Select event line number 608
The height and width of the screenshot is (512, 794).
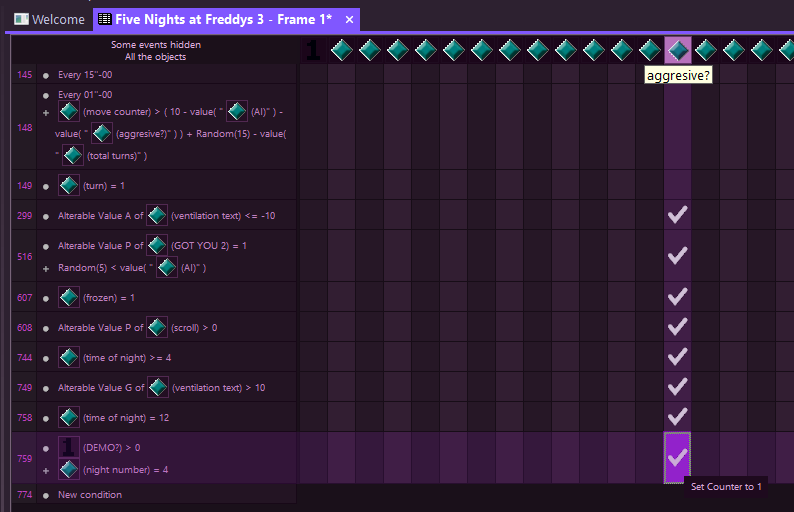[x=24, y=327]
